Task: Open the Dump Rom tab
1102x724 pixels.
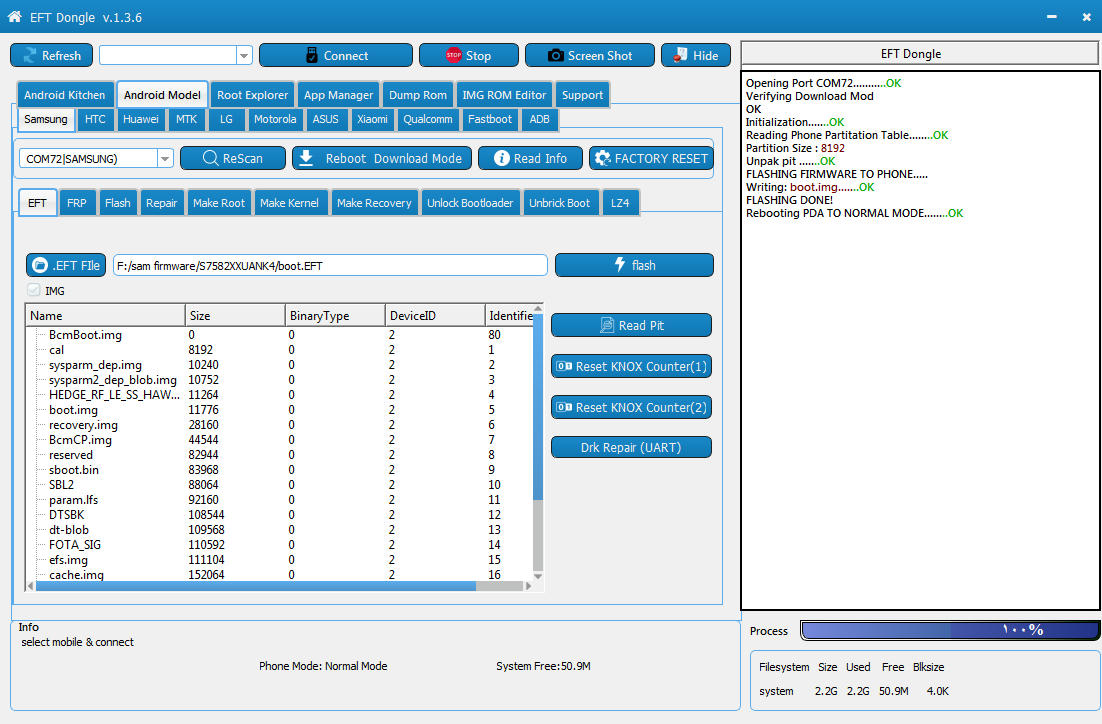Action: [417, 95]
